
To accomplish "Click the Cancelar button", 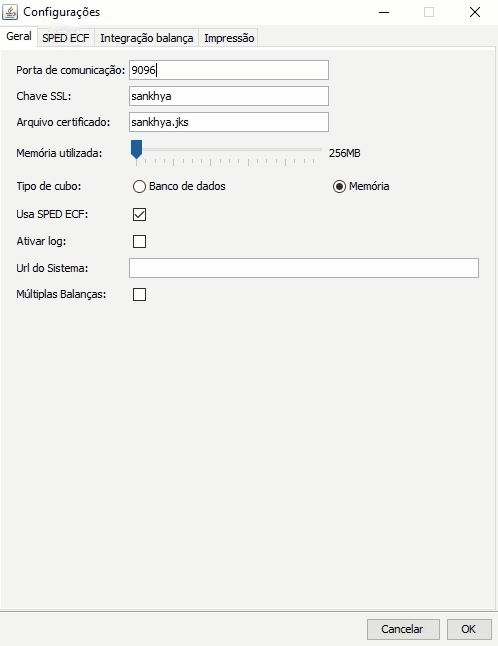I will click(403, 629).
